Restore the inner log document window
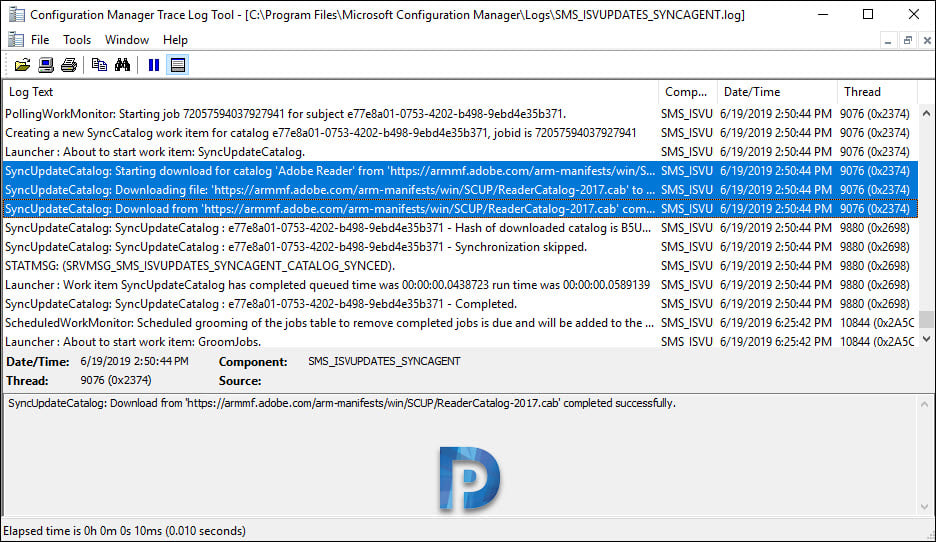The height and width of the screenshot is (542, 936). tap(908, 41)
